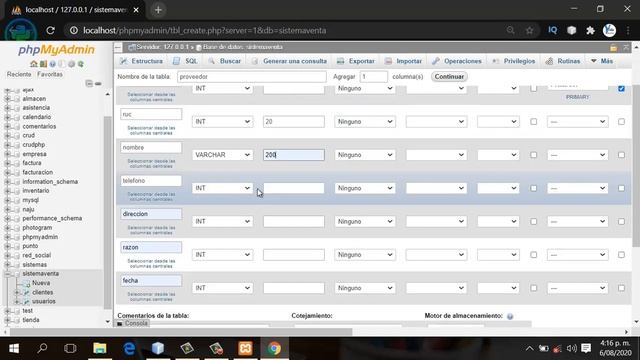Open volume control in system tray

coord(571,348)
